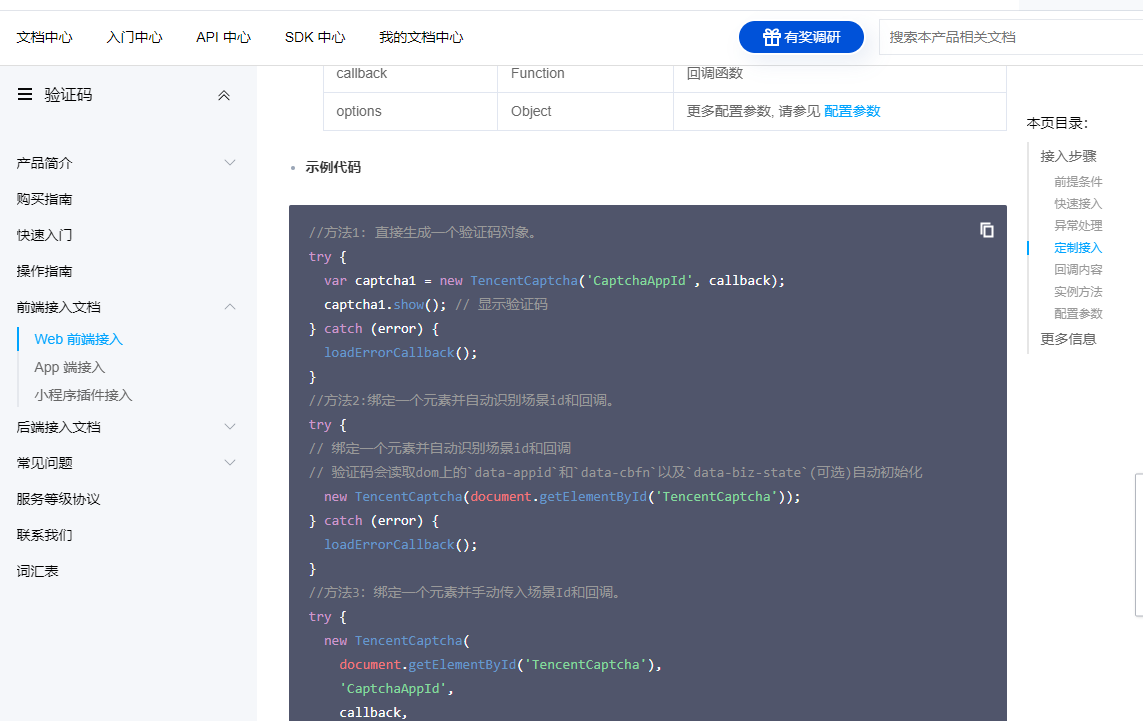1143x721 pixels.
Task: Collapse the 前端接入文档 section chevron
Action: point(230,307)
